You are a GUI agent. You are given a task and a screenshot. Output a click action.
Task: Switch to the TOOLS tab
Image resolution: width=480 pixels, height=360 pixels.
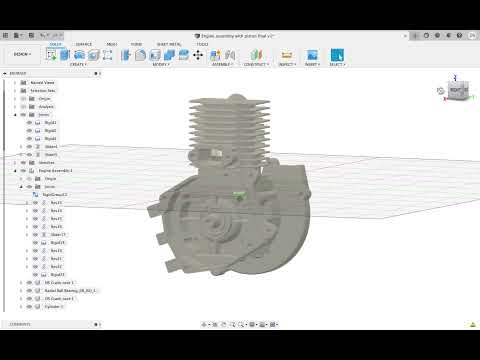pyautogui.click(x=202, y=44)
